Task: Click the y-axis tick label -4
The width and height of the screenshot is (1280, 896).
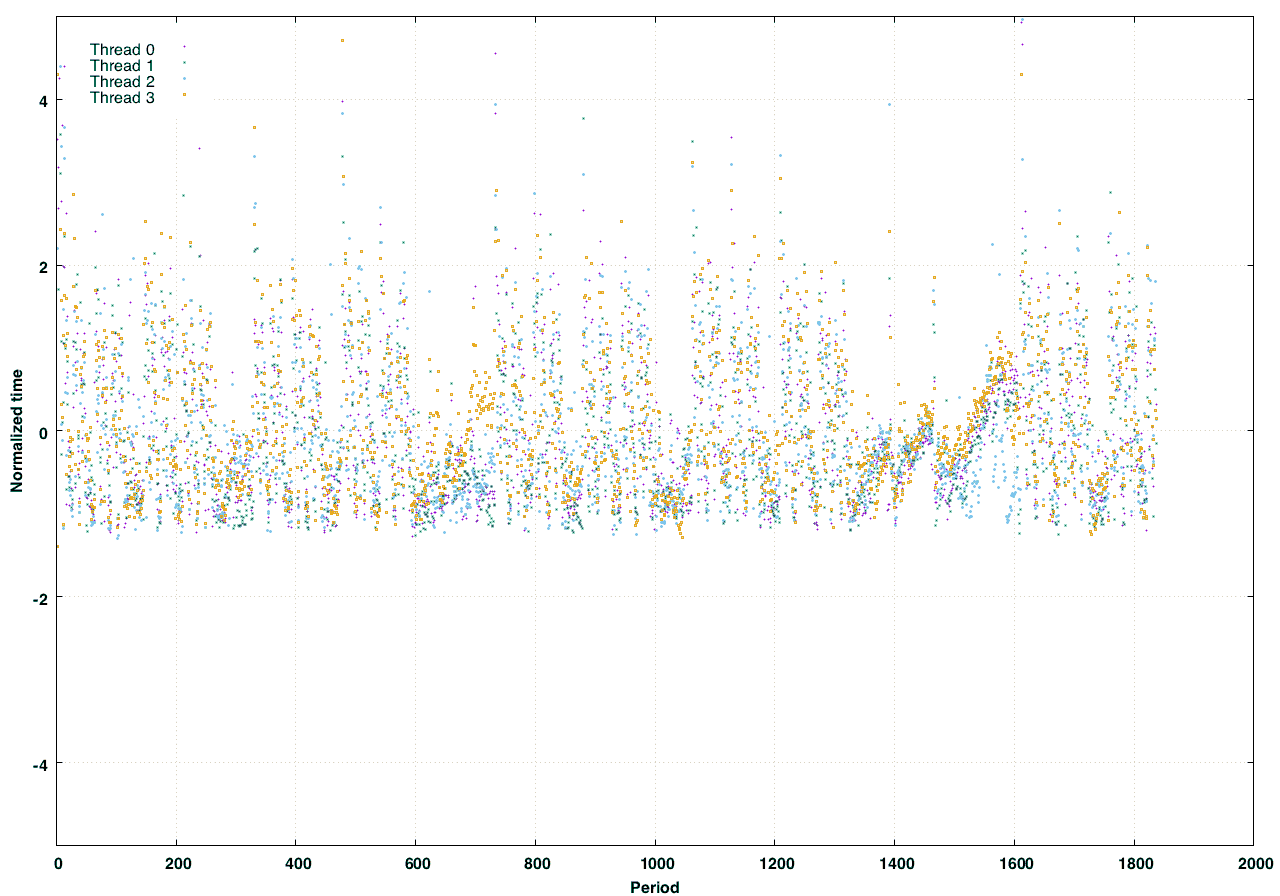Action: (42, 764)
